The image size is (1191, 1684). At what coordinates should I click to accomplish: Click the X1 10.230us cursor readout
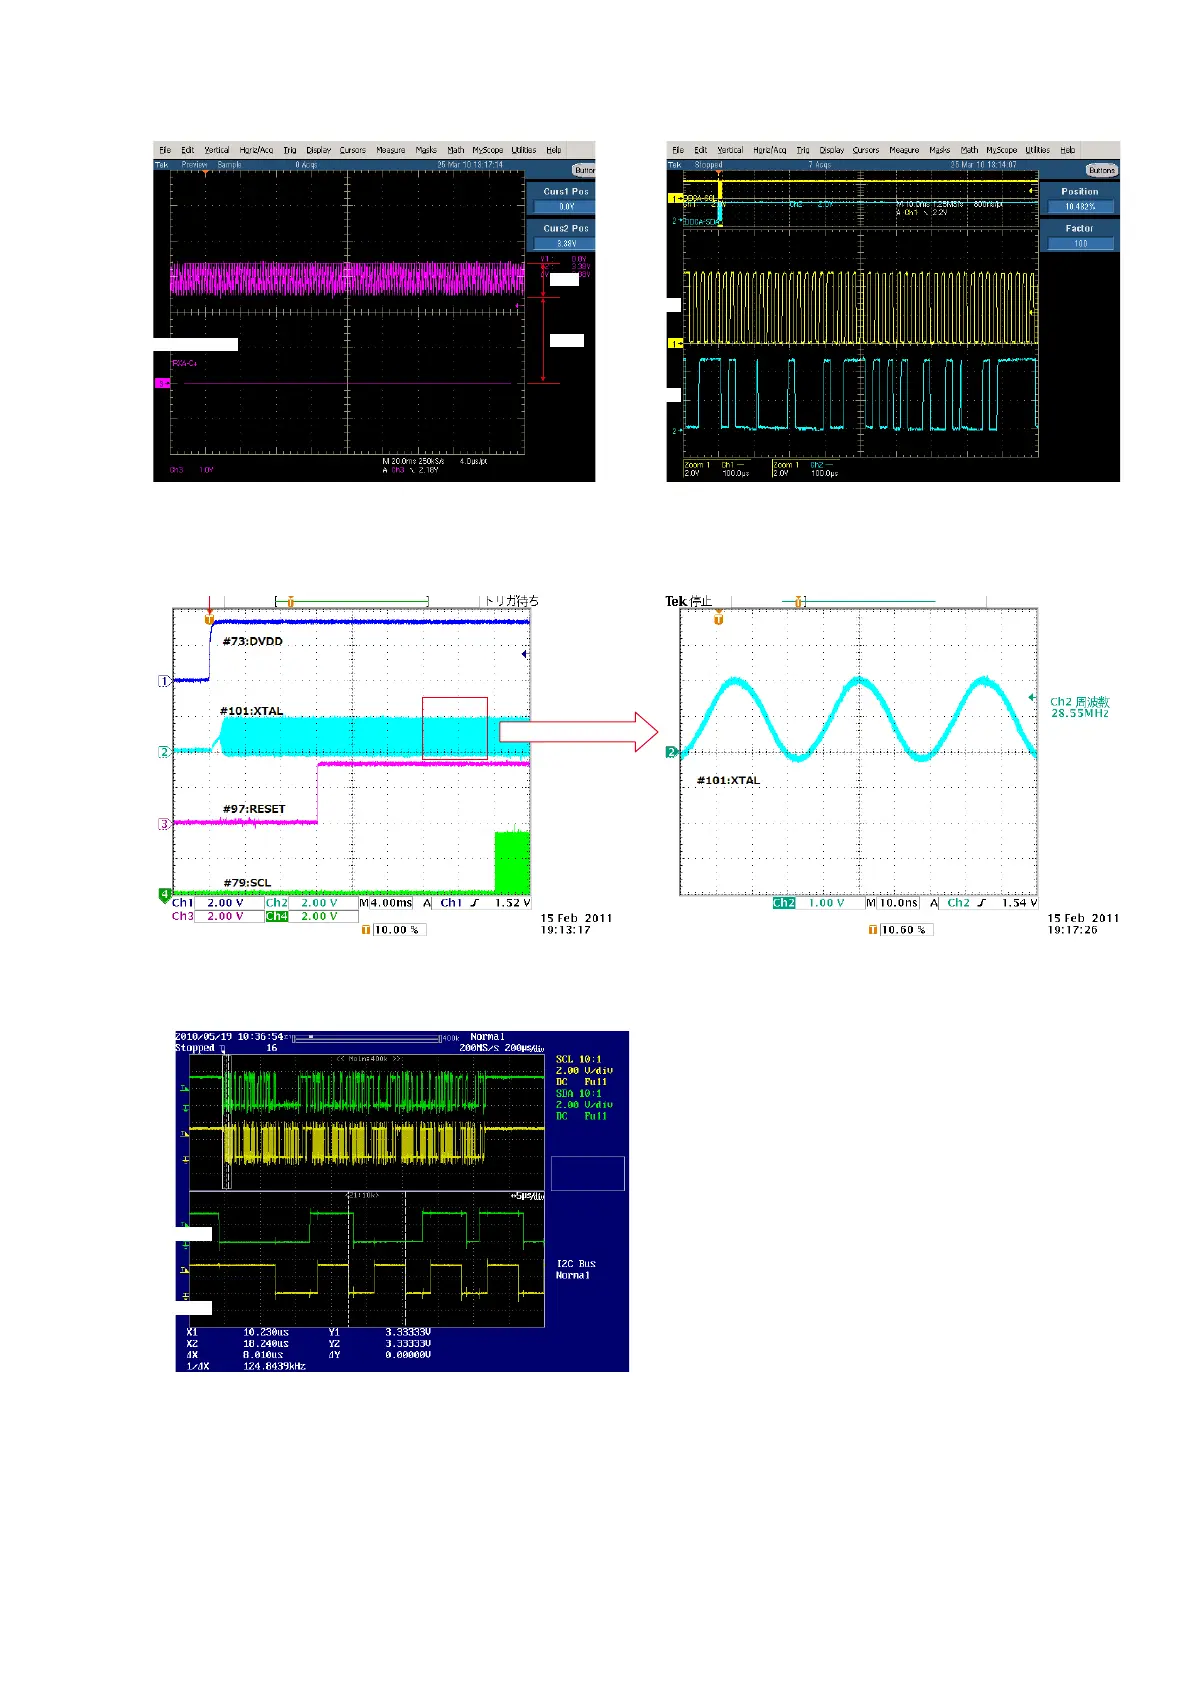point(238,1332)
